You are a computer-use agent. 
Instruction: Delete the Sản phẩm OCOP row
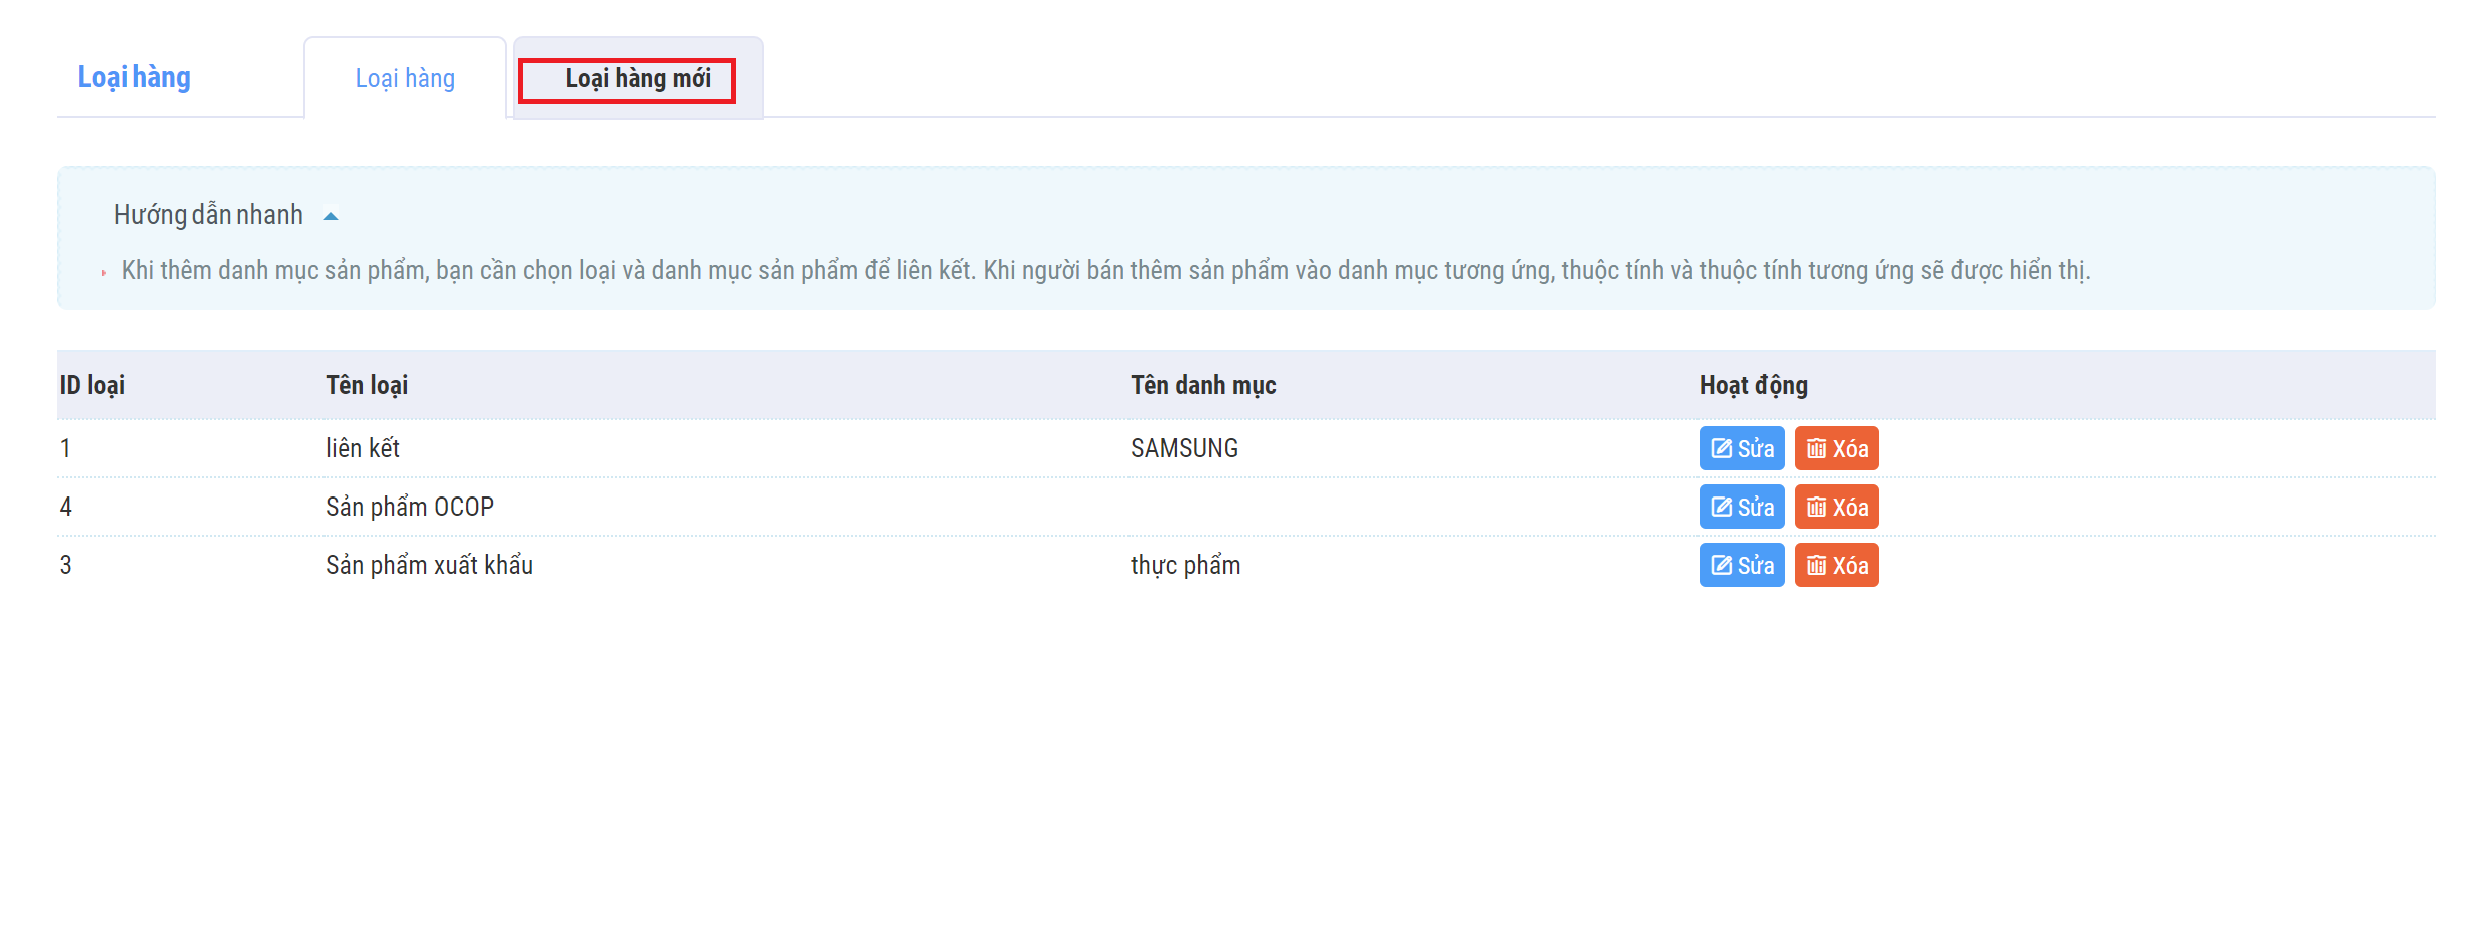(1836, 507)
